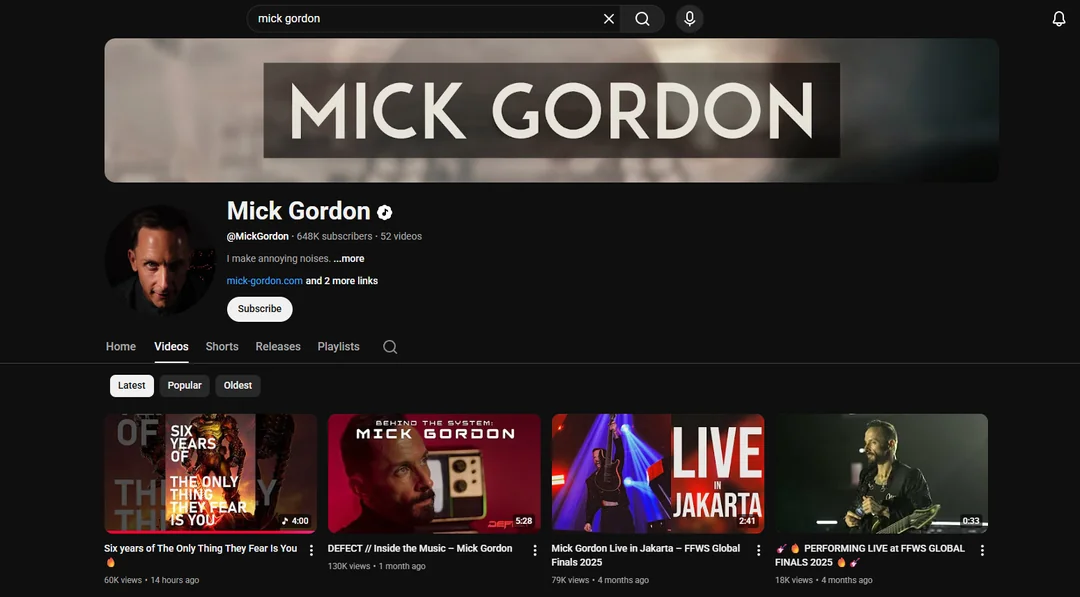This screenshot has width=1080, height=597.
Task: Expand 'and 2 more links'
Action: (x=342, y=281)
